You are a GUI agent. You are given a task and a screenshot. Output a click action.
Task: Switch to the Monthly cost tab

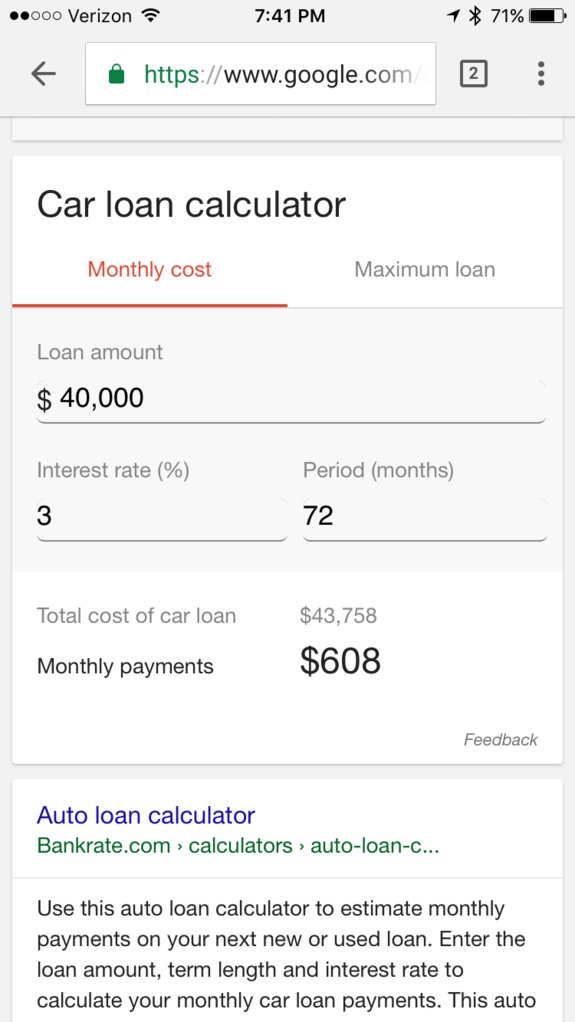149,269
